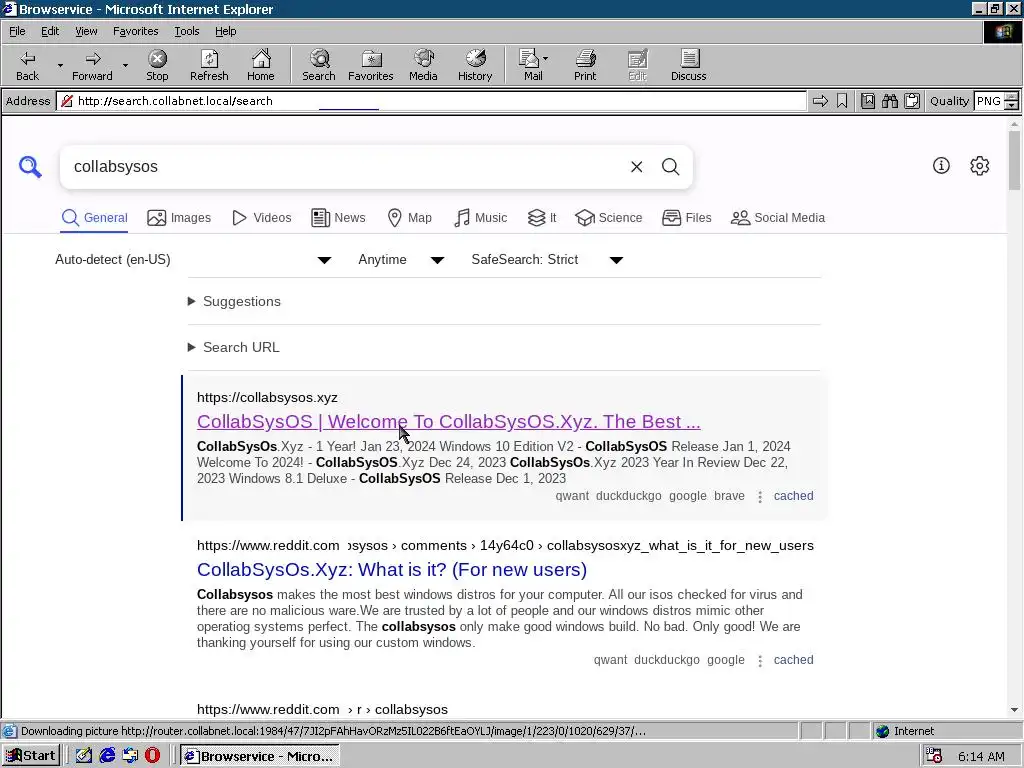
Task: Open search preferences gear icon
Action: pyautogui.click(x=979, y=166)
